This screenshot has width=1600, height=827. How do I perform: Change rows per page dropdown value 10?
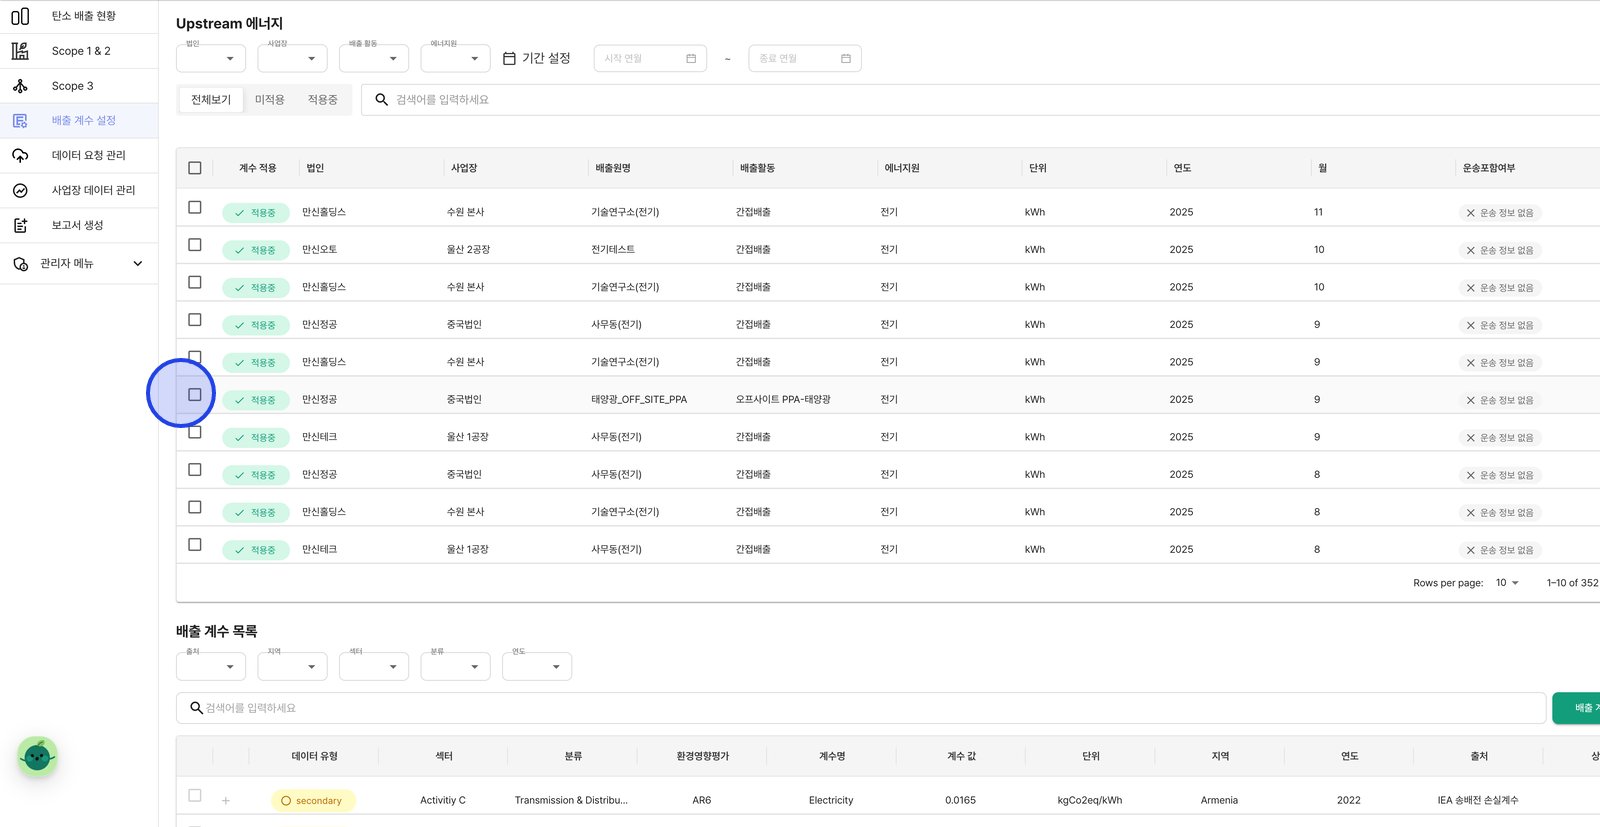click(x=1507, y=583)
